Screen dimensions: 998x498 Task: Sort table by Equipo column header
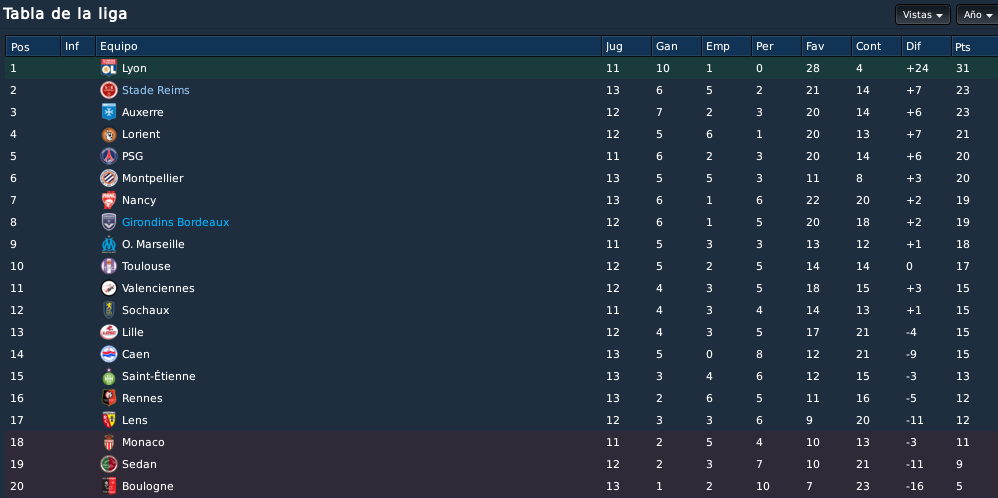tap(348, 46)
